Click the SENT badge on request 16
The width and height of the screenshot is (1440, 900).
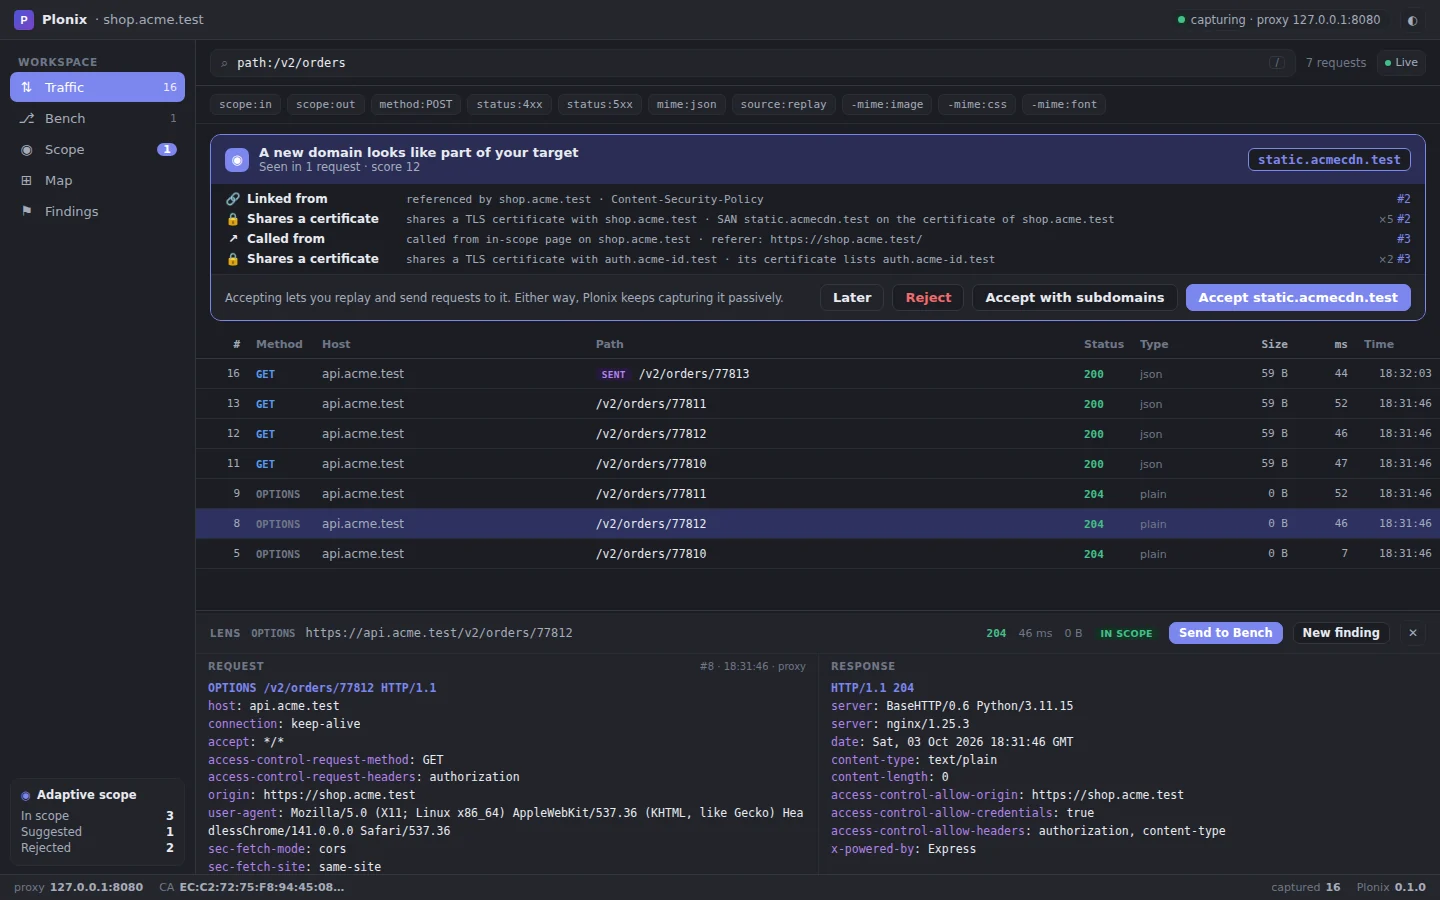[614, 374]
